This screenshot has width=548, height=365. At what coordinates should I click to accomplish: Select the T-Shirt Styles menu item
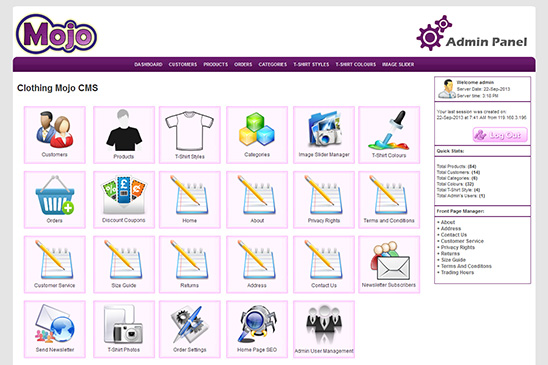[x=311, y=64]
